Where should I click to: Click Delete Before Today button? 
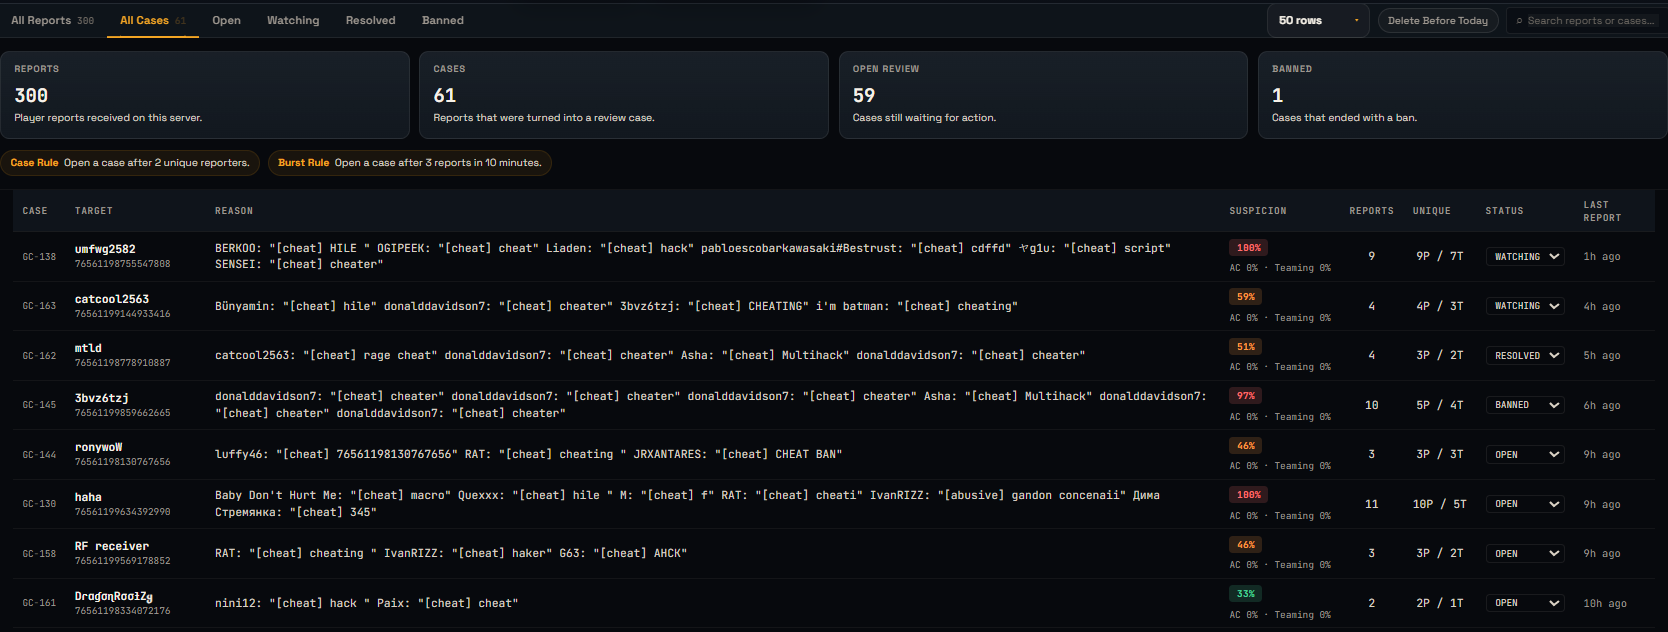1437,20
